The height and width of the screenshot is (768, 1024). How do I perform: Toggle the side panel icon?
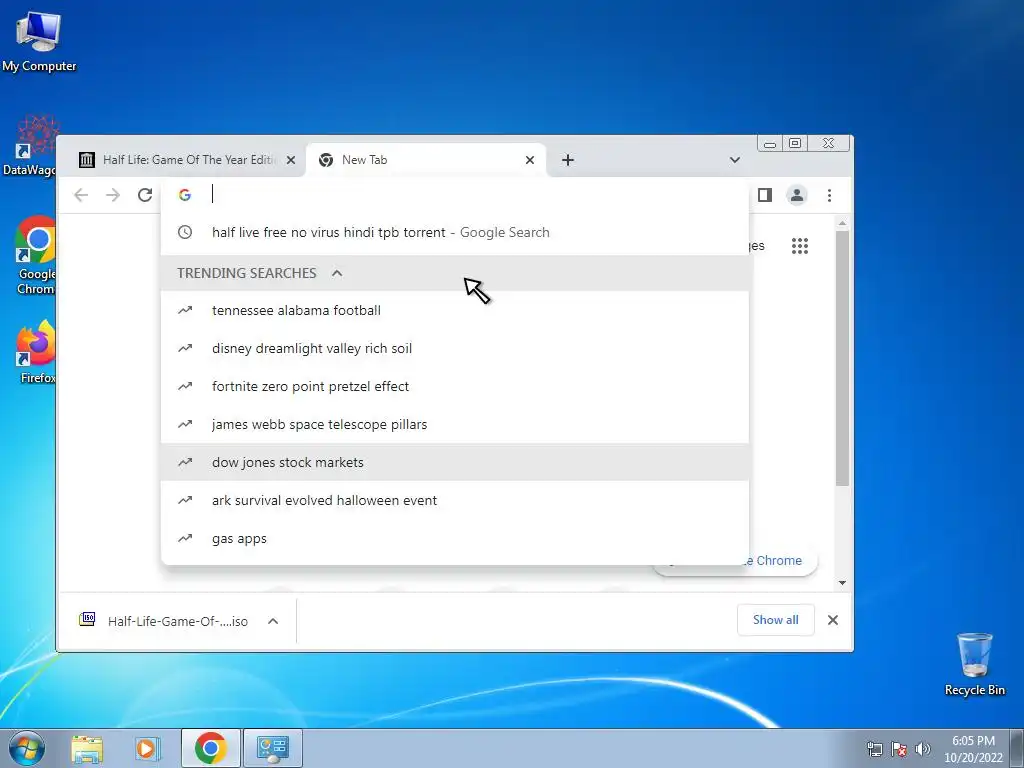[765, 195]
